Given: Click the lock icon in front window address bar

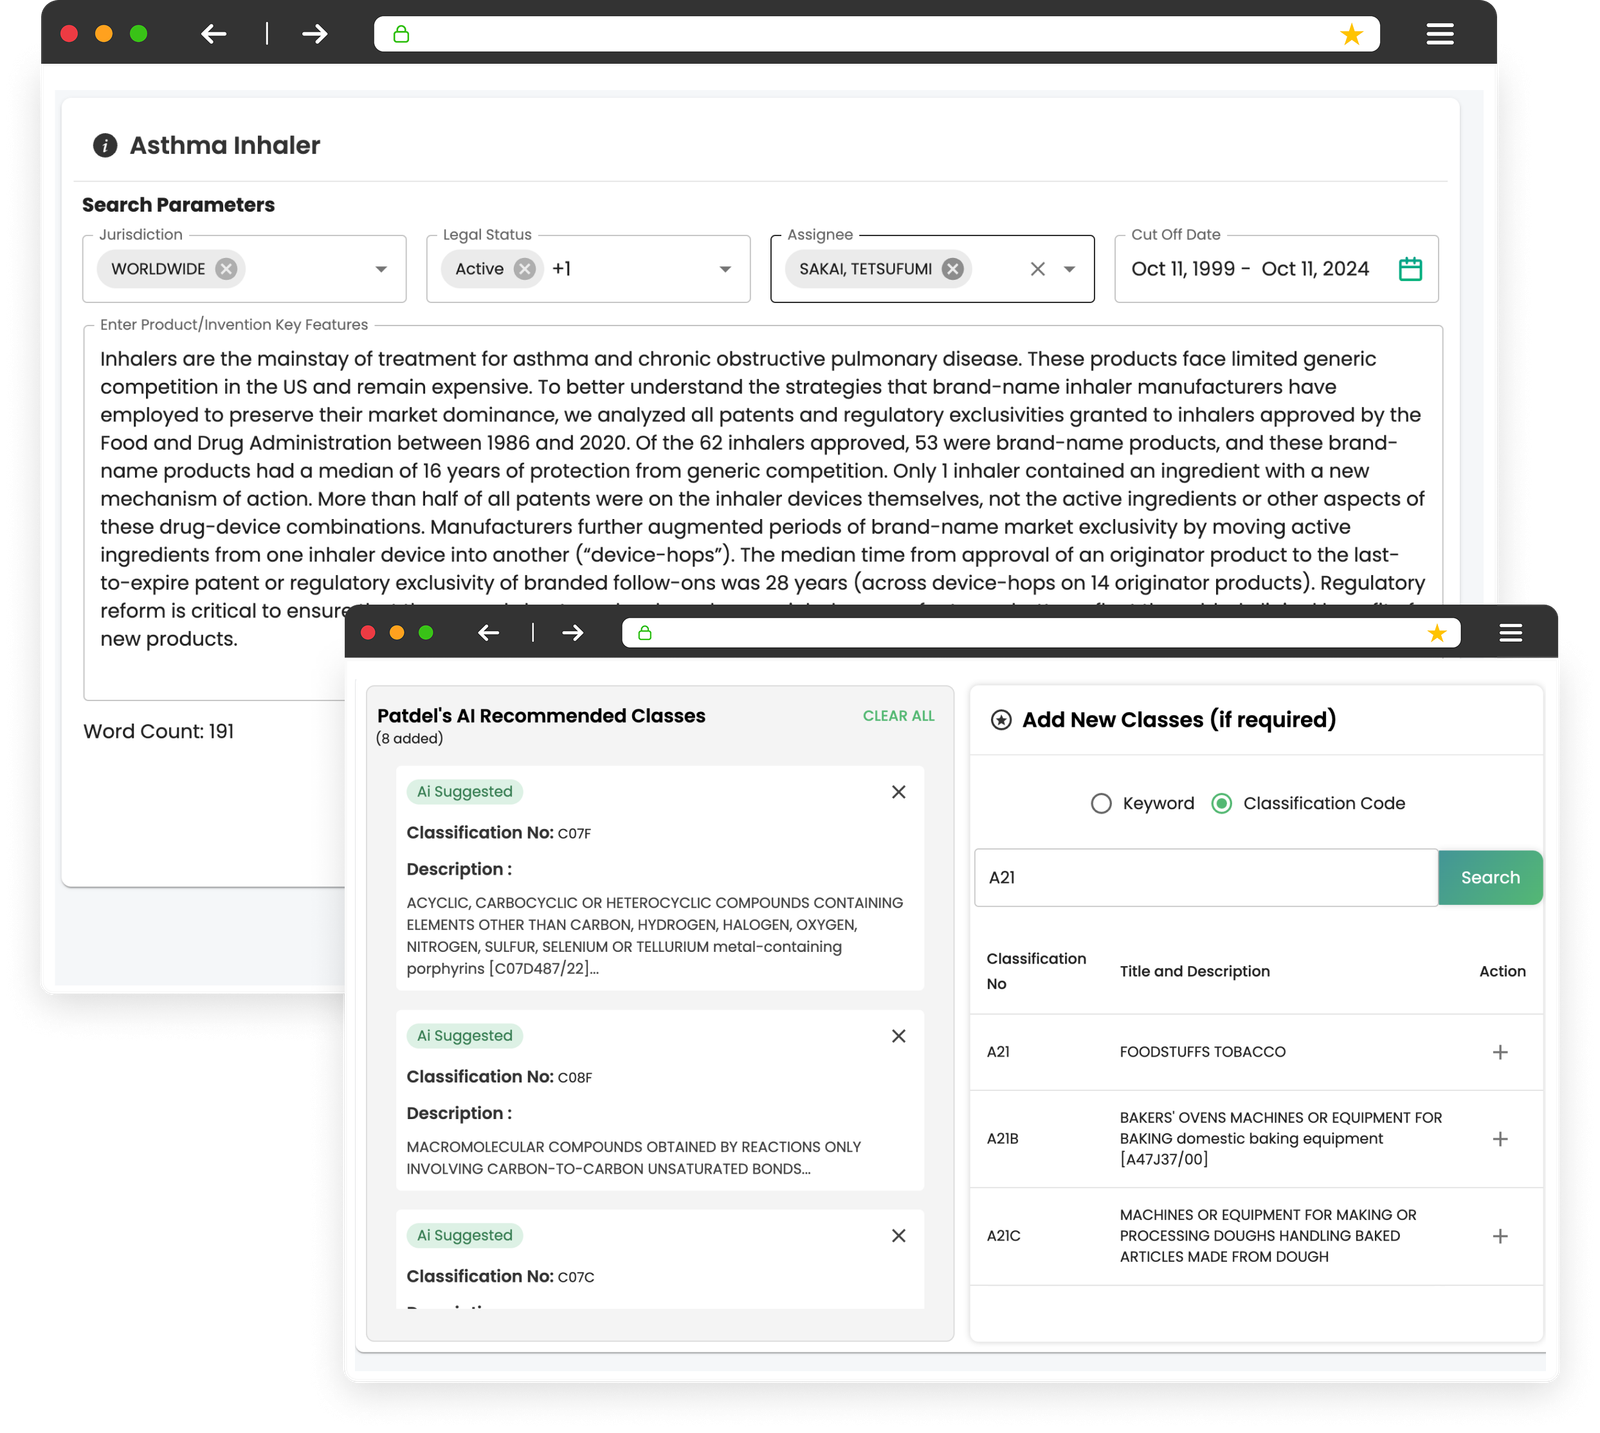Looking at the screenshot, I should click(x=645, y=633).
